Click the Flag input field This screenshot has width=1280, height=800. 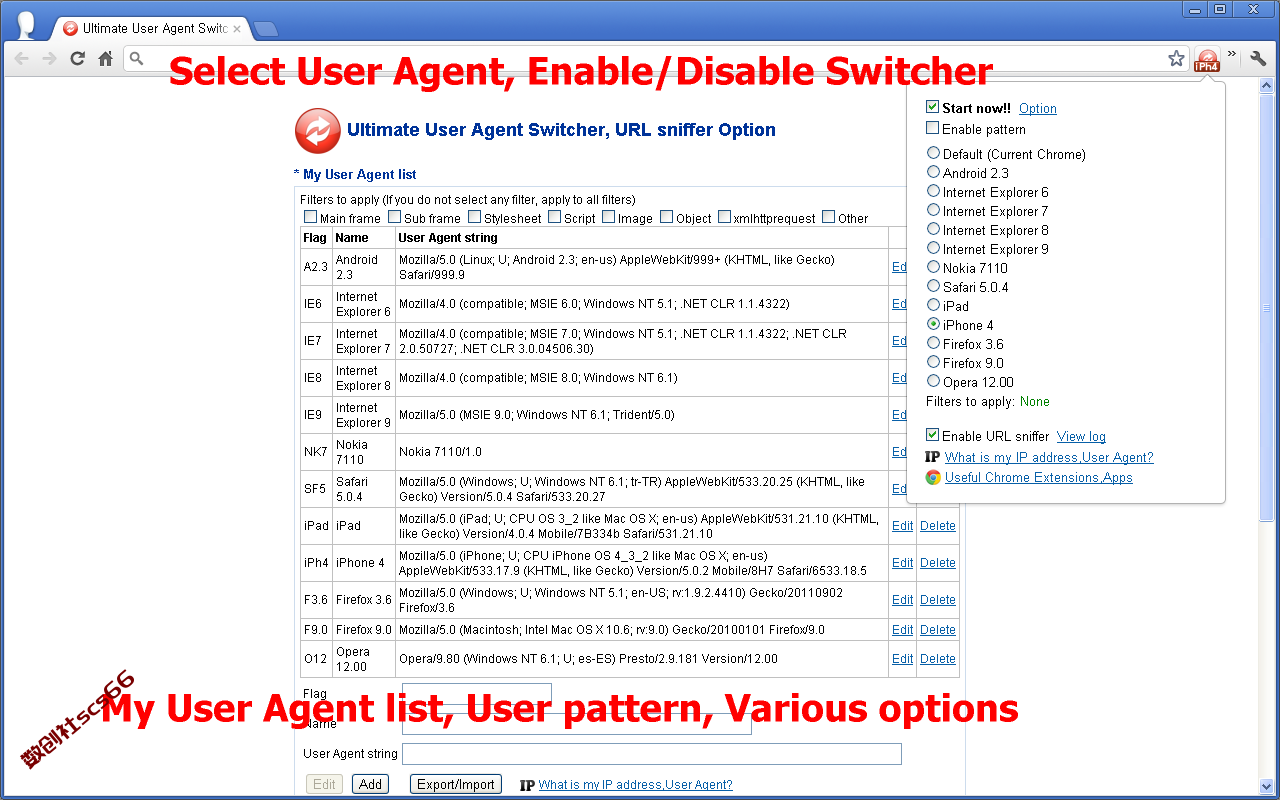coord(477,693)
